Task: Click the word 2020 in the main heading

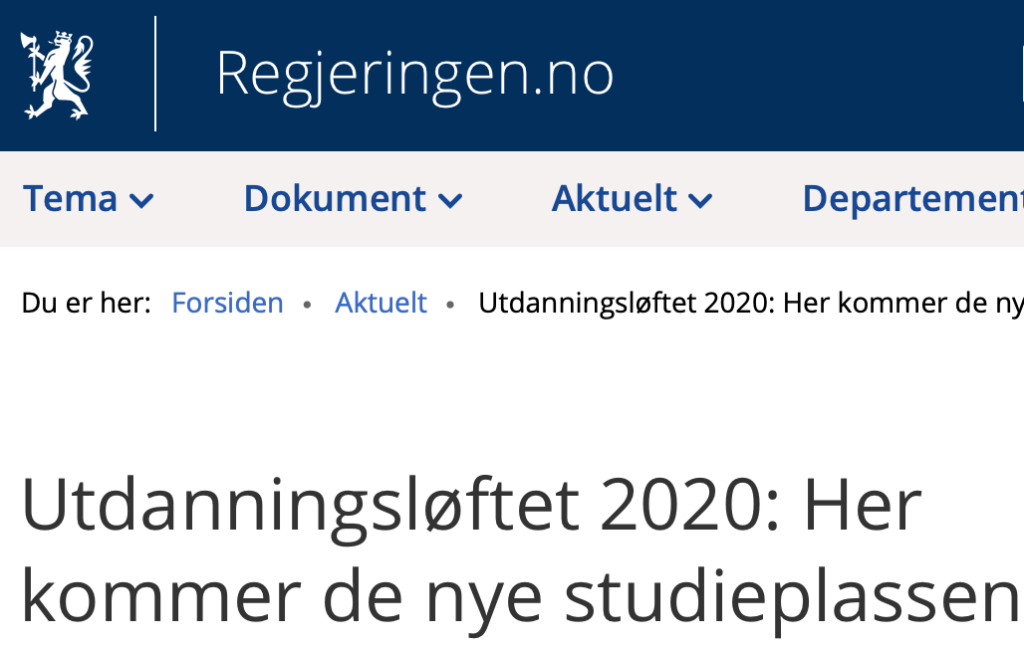Action: coord(679,506)
